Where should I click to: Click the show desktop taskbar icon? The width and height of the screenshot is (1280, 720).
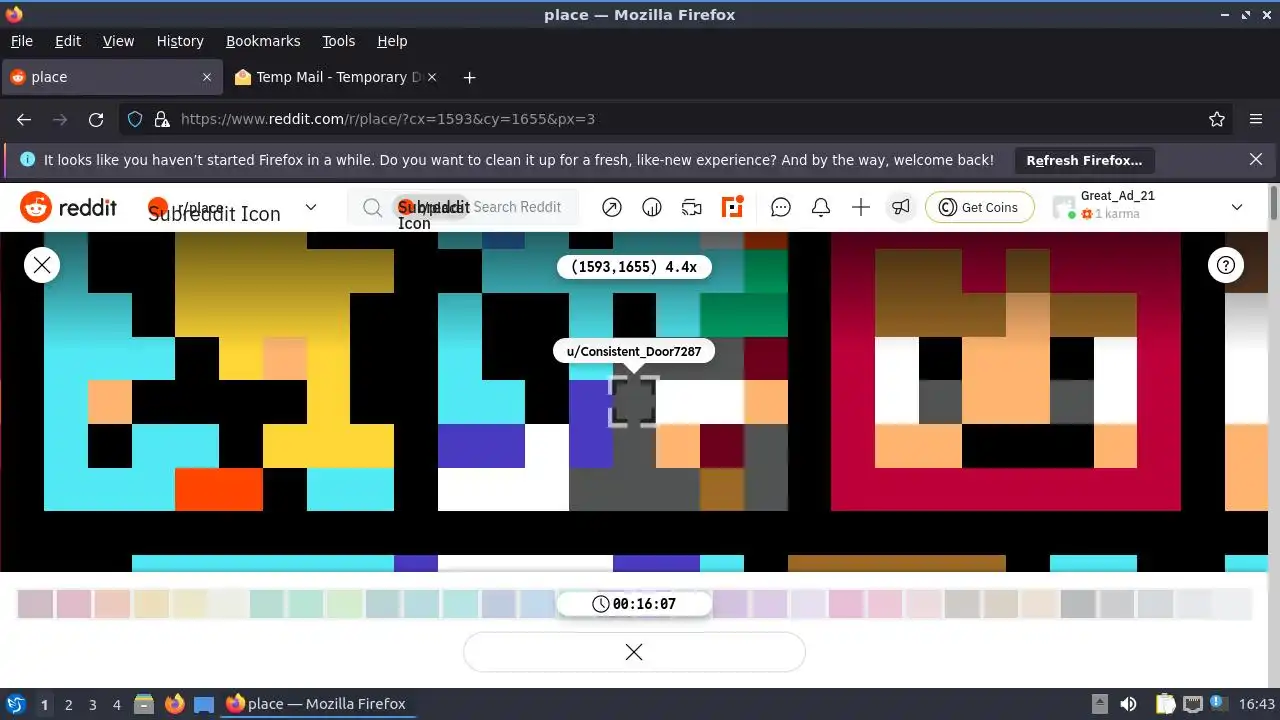tap(204, 704)
